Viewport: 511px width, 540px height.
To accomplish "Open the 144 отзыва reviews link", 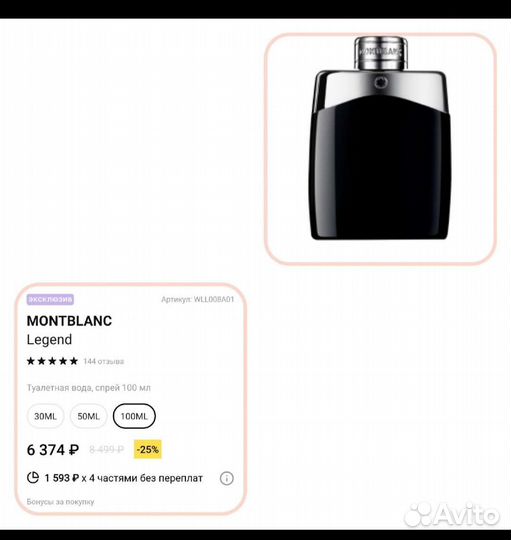I will [x=103, y=361].
